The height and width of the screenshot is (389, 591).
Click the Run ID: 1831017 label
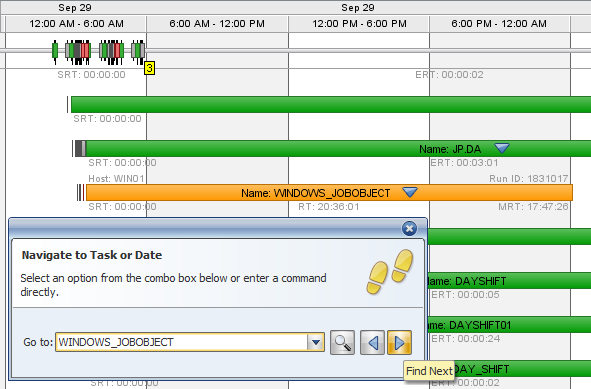(528, 179)
